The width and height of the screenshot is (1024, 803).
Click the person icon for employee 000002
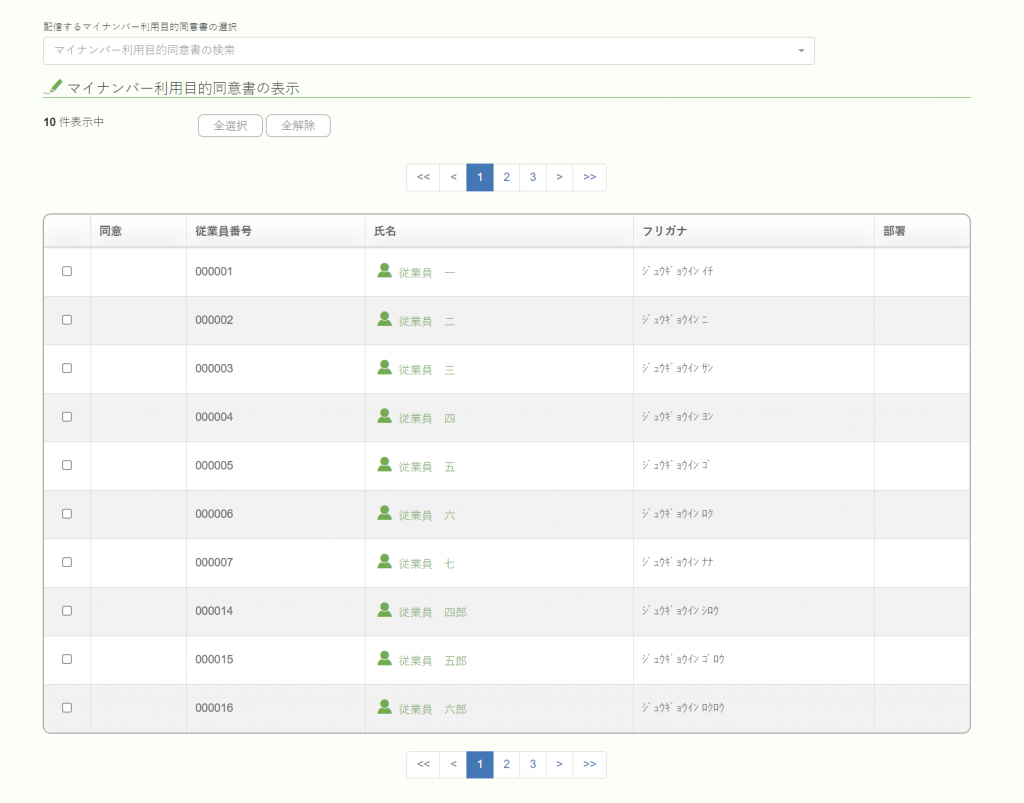click(385, 319)
